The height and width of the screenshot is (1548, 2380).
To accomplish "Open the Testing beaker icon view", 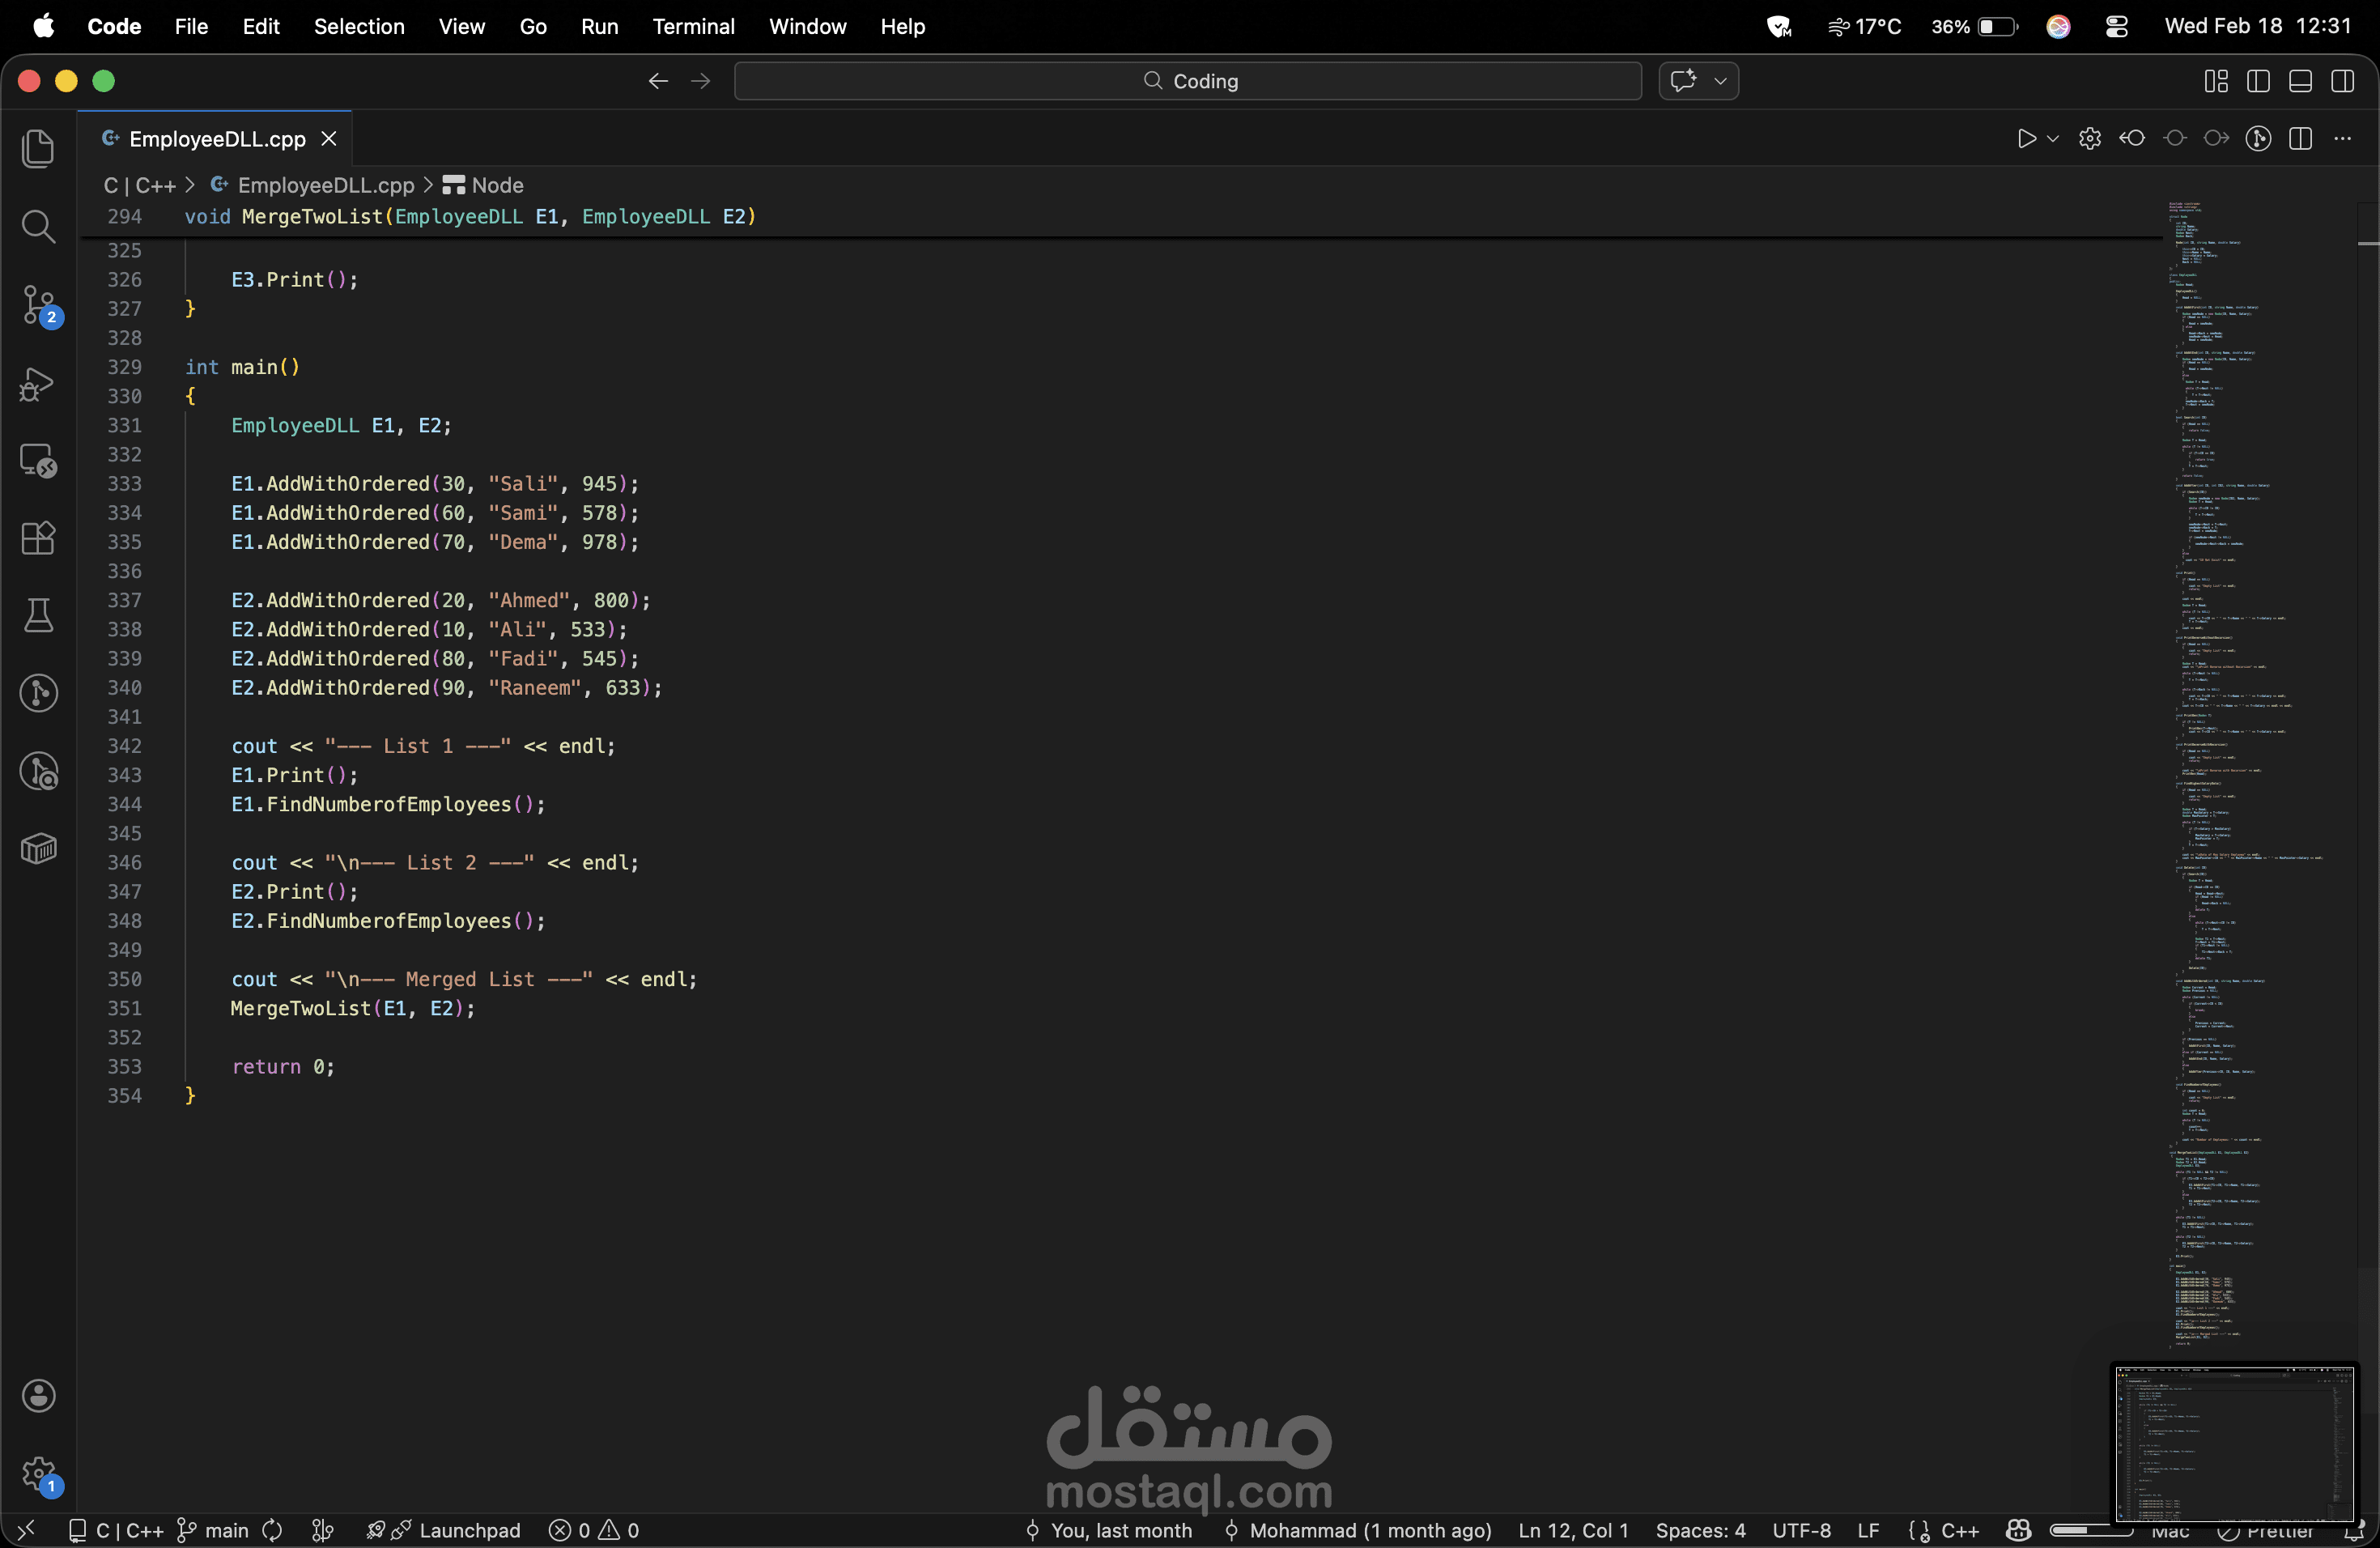I will coord(38,615).
